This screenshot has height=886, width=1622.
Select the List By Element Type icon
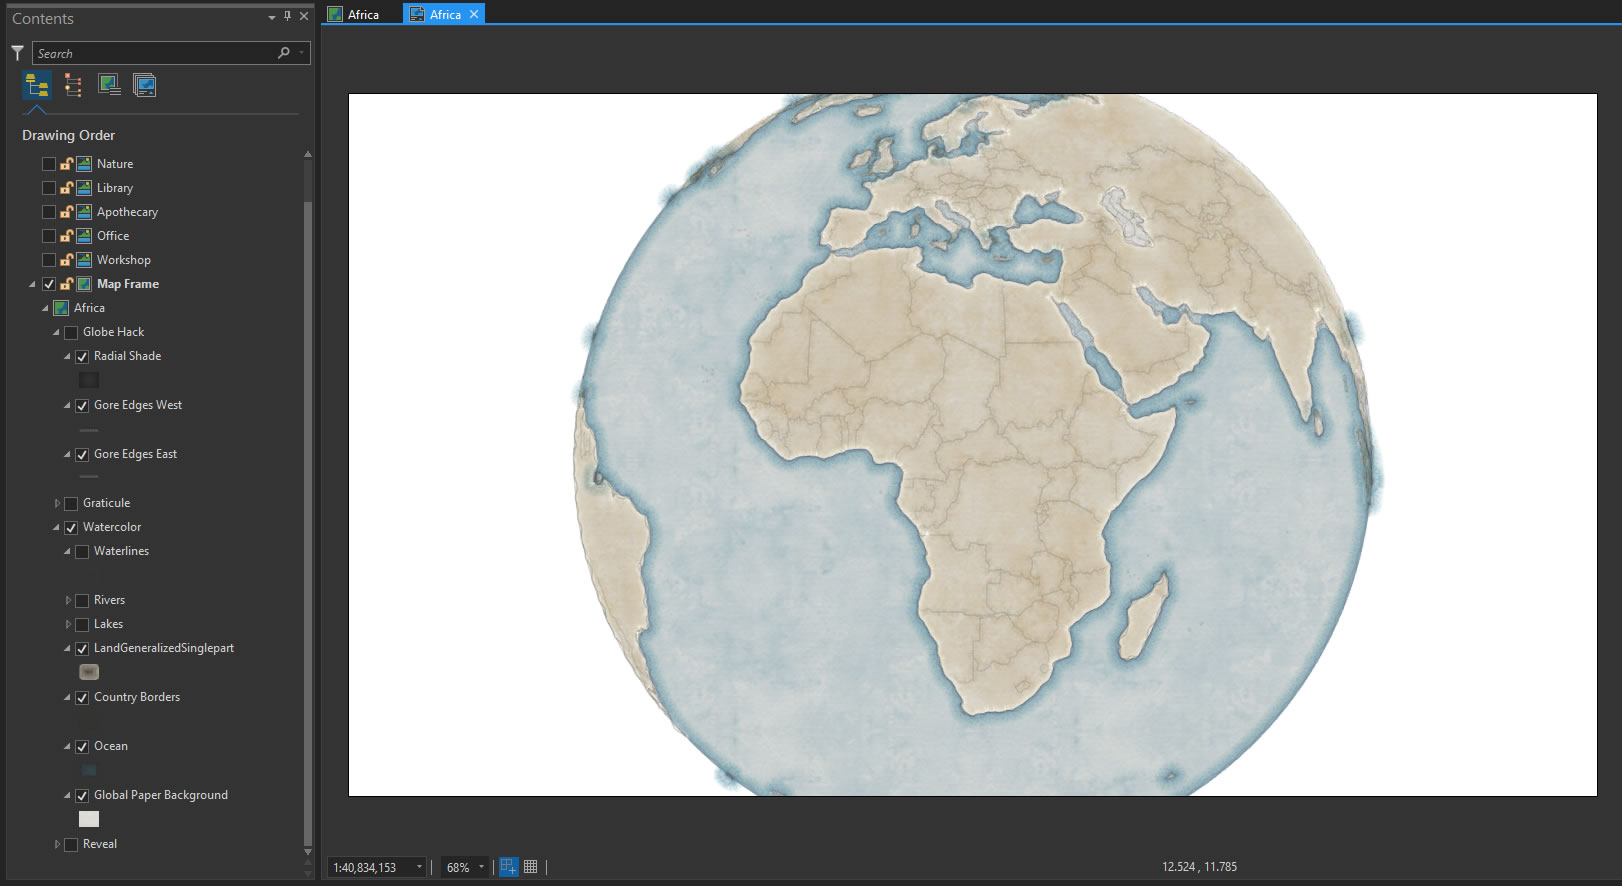(x=73, y=86)
